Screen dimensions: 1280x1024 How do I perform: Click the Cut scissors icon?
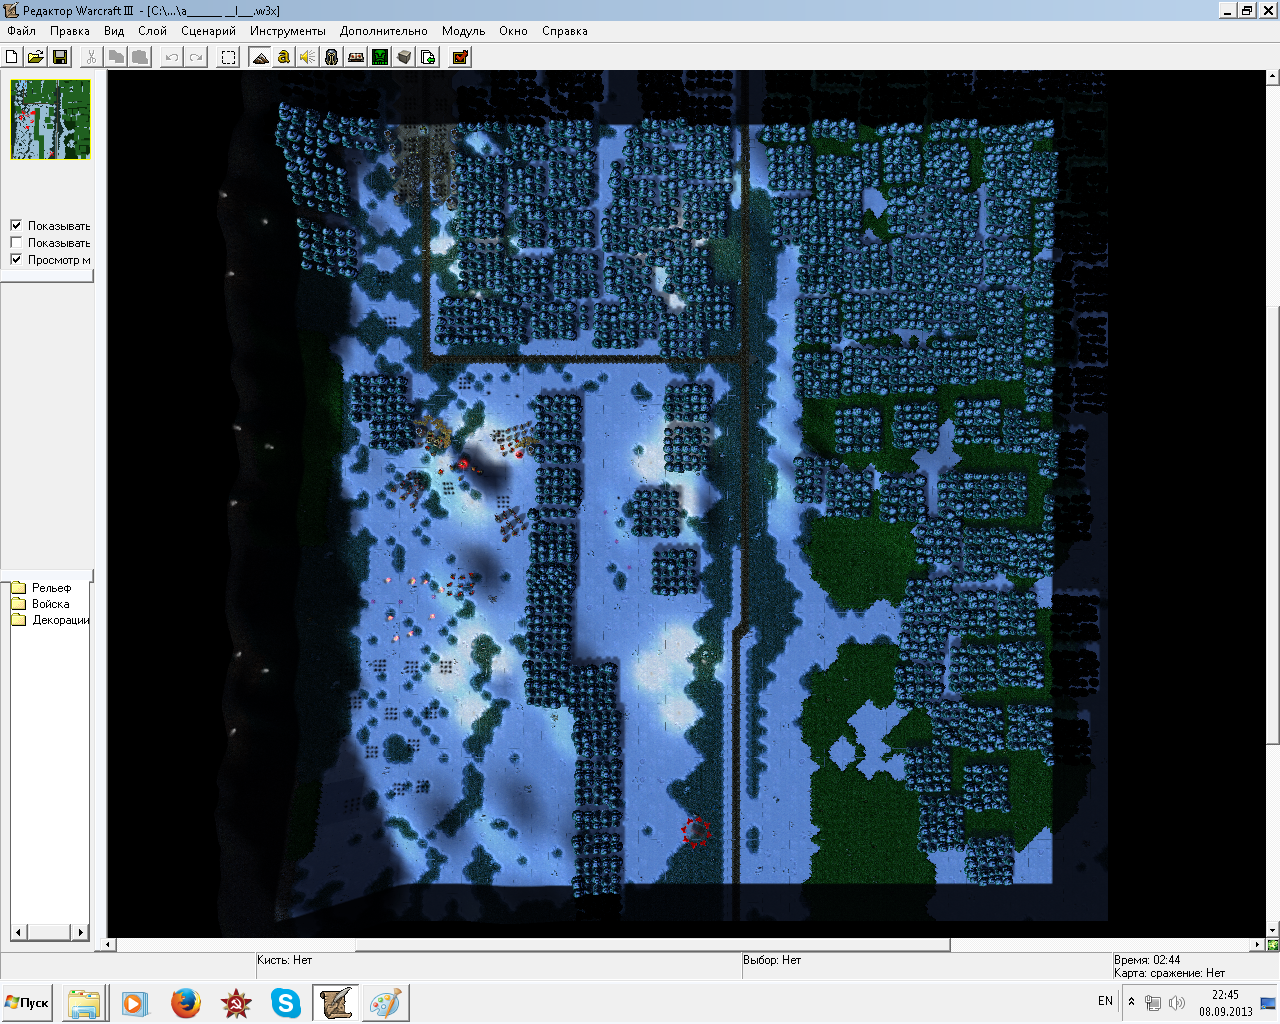click(x=91, y=57)
